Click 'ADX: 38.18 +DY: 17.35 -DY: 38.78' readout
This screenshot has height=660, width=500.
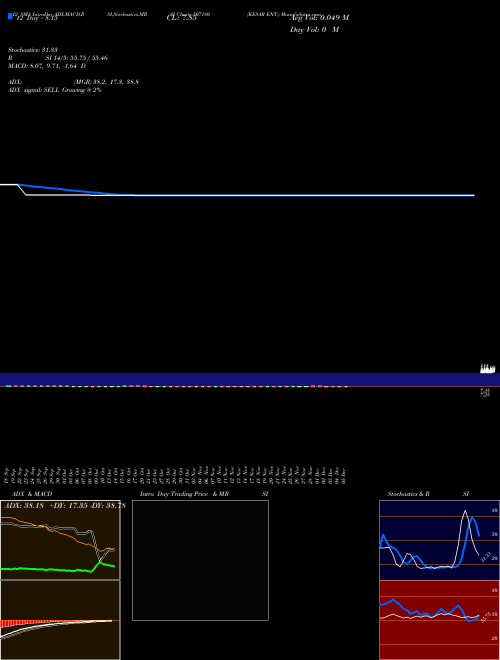tap(64, 506)
